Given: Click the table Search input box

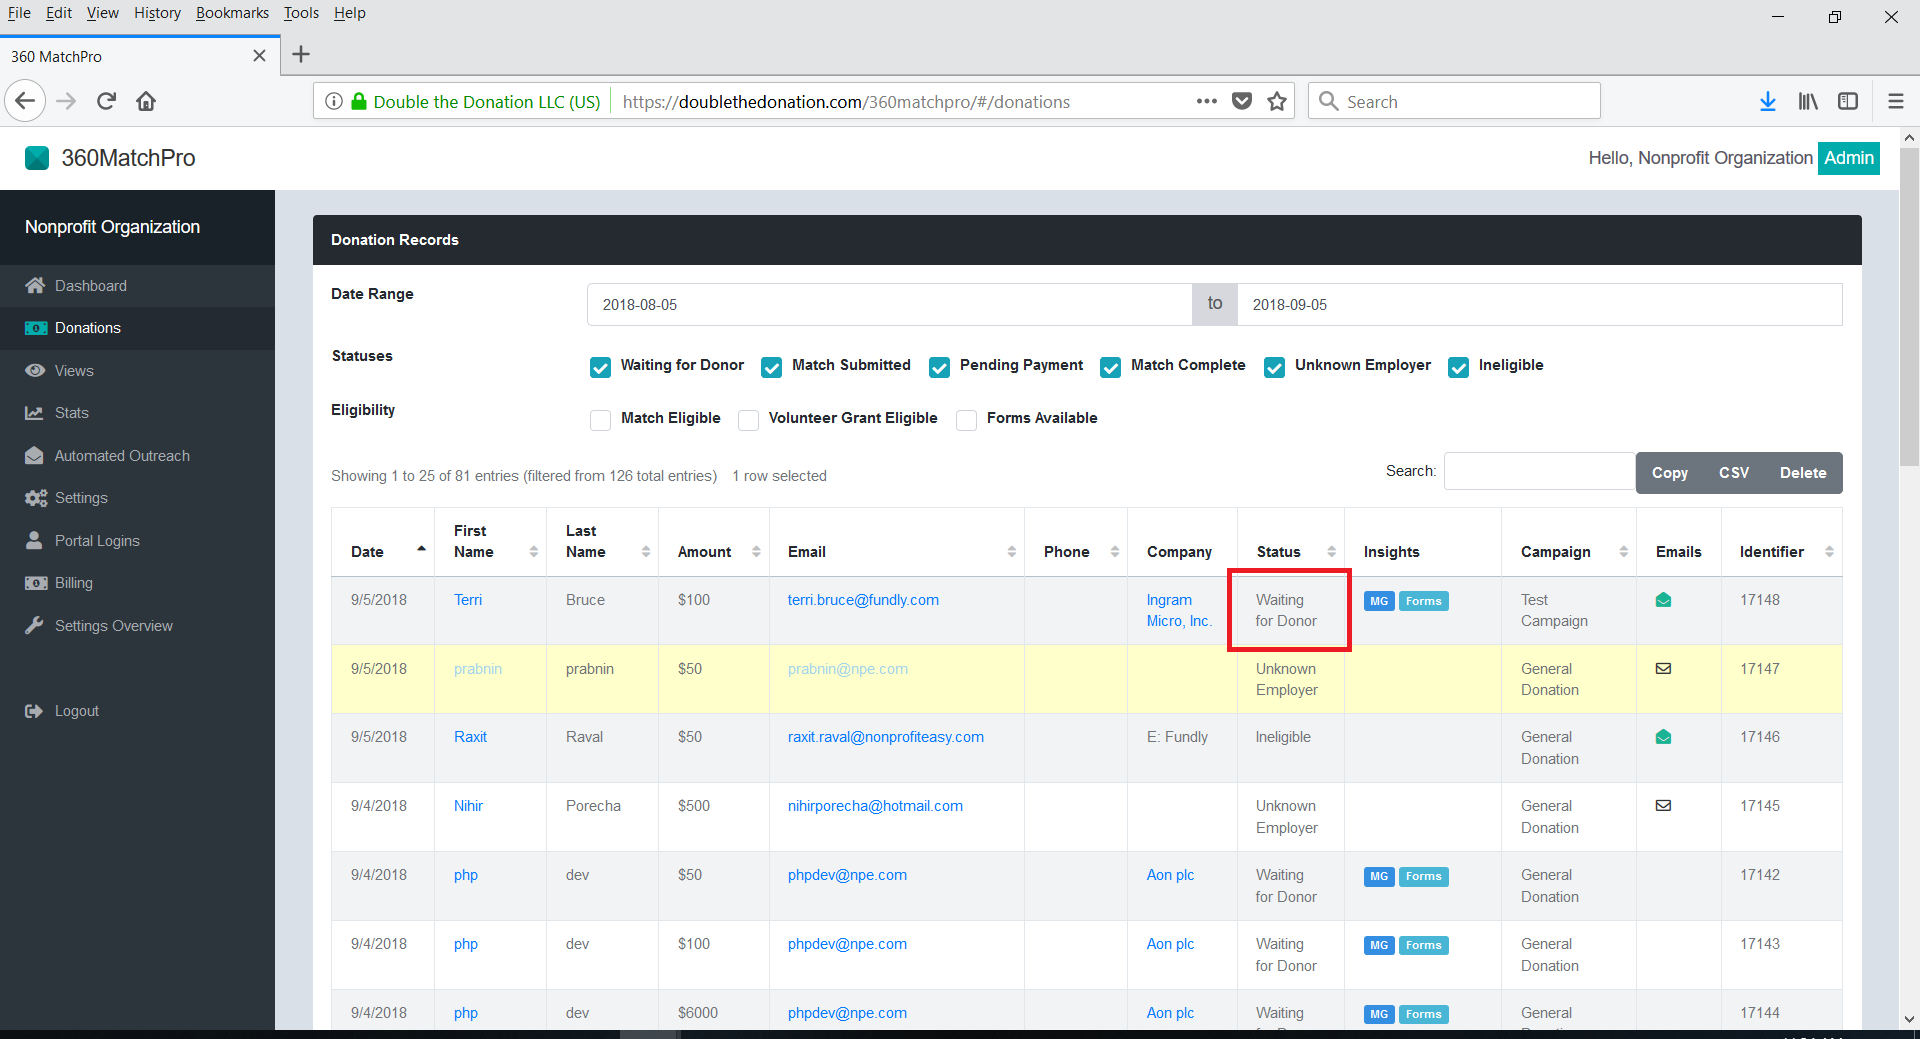Looking at the screenshot, I should click(1540, 471).
